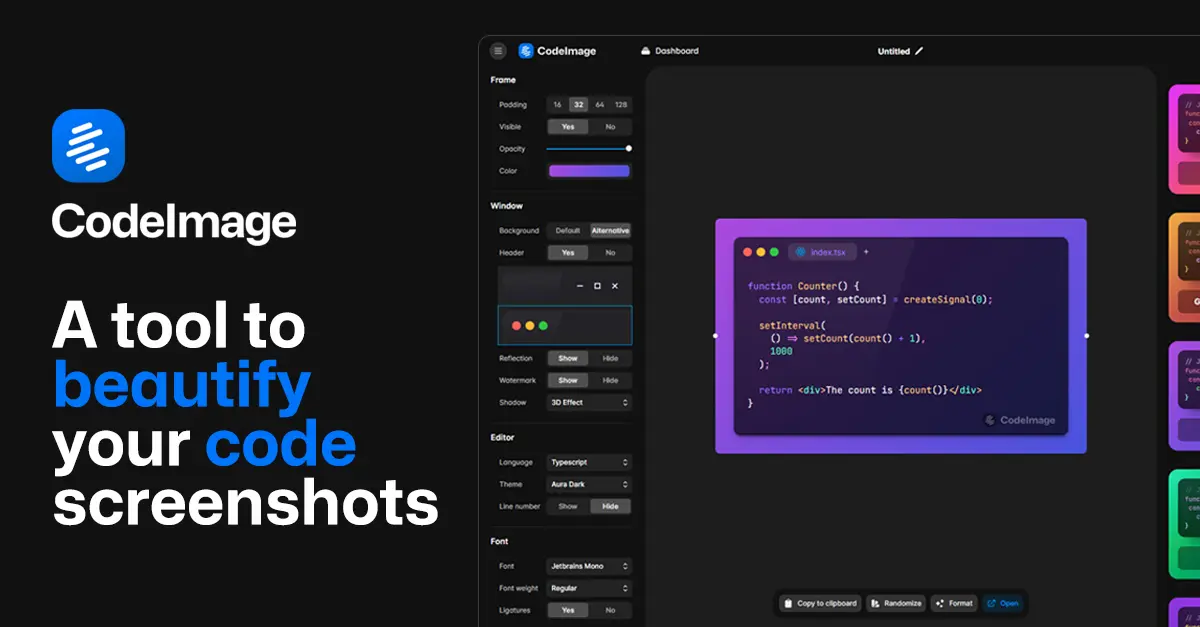Click the Open external link icon
1200x627 pixels.
992,603
